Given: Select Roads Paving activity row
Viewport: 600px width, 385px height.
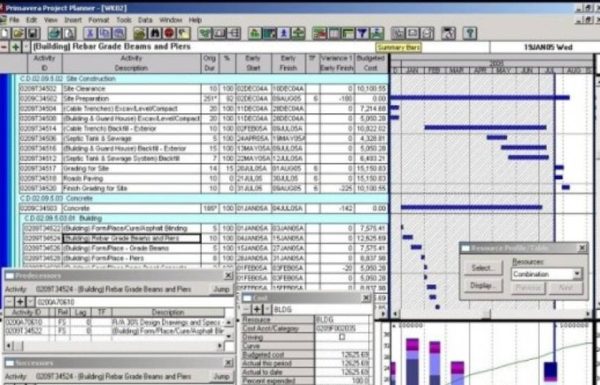Looking at the screenshot, I should tap(204, 178).
